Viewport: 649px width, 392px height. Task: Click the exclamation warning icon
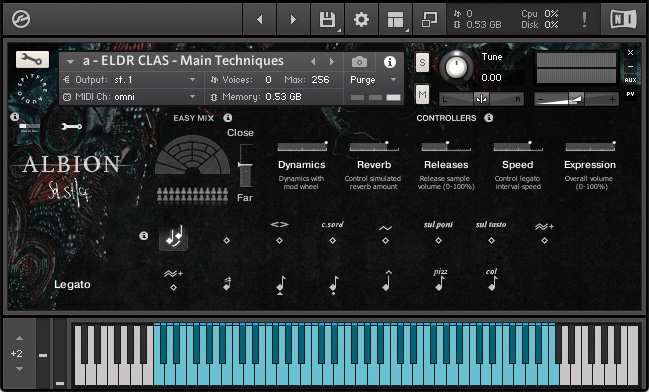pyautogui.click(x=584, y=19)
